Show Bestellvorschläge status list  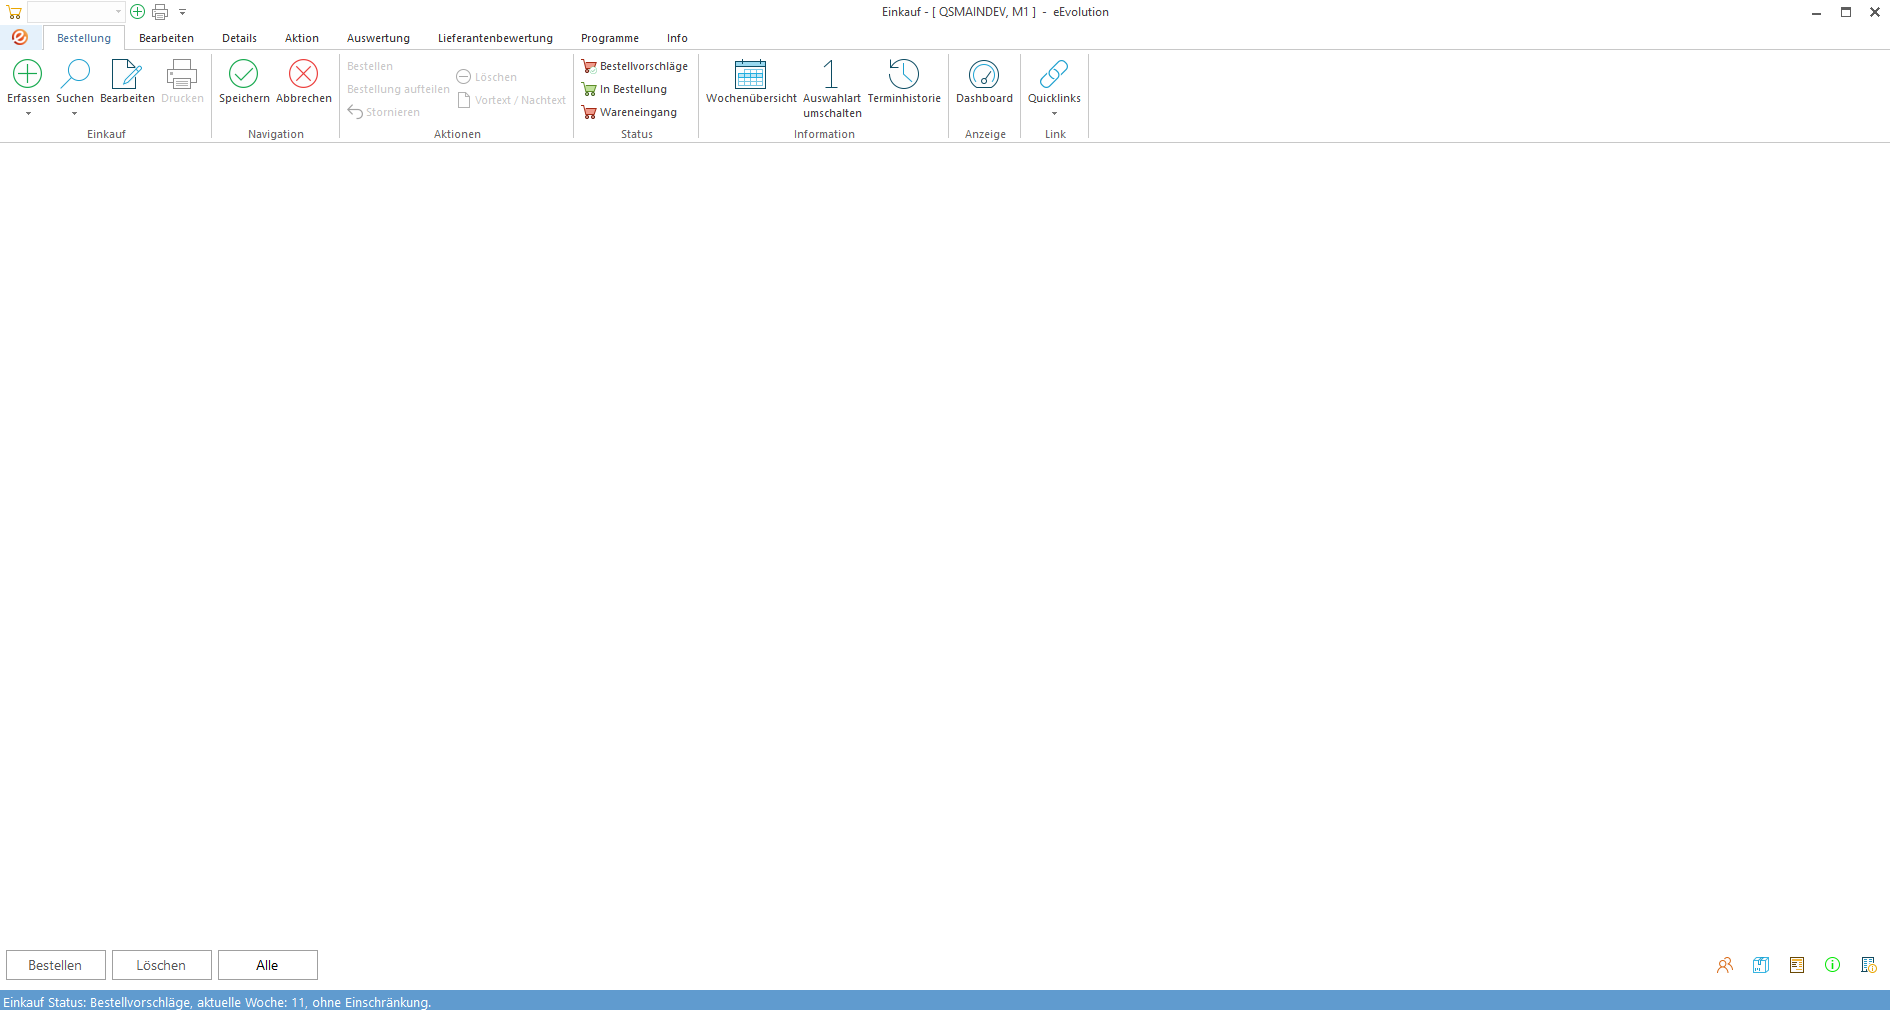click(x=635, y=66)
